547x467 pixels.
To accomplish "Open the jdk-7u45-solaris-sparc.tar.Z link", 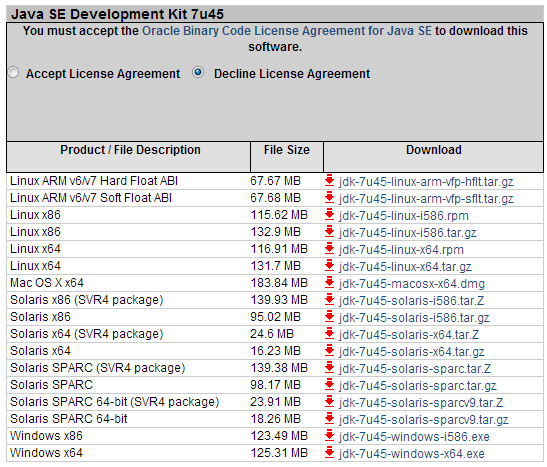I will tap(414, 369).
